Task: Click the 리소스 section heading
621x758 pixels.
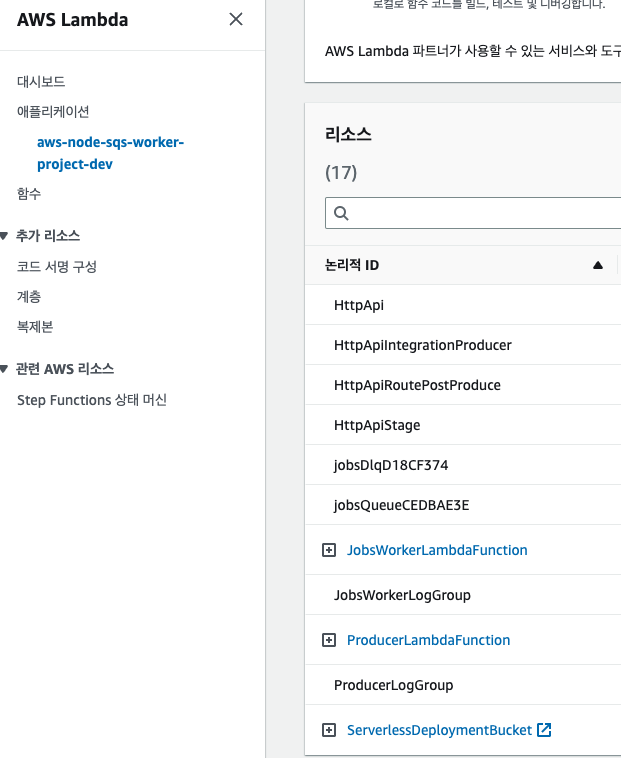Action: pos(348,134)
